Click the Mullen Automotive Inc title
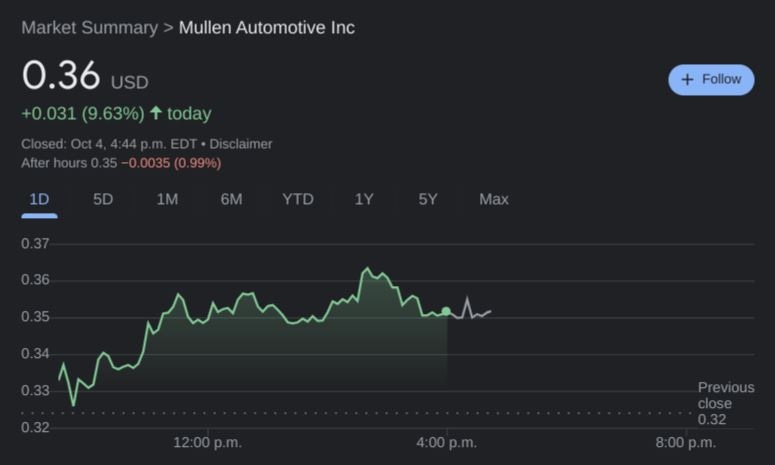Image resolution: width=775 pixels, height=465 pixels. pyautogui.click(x=266, y=27)
